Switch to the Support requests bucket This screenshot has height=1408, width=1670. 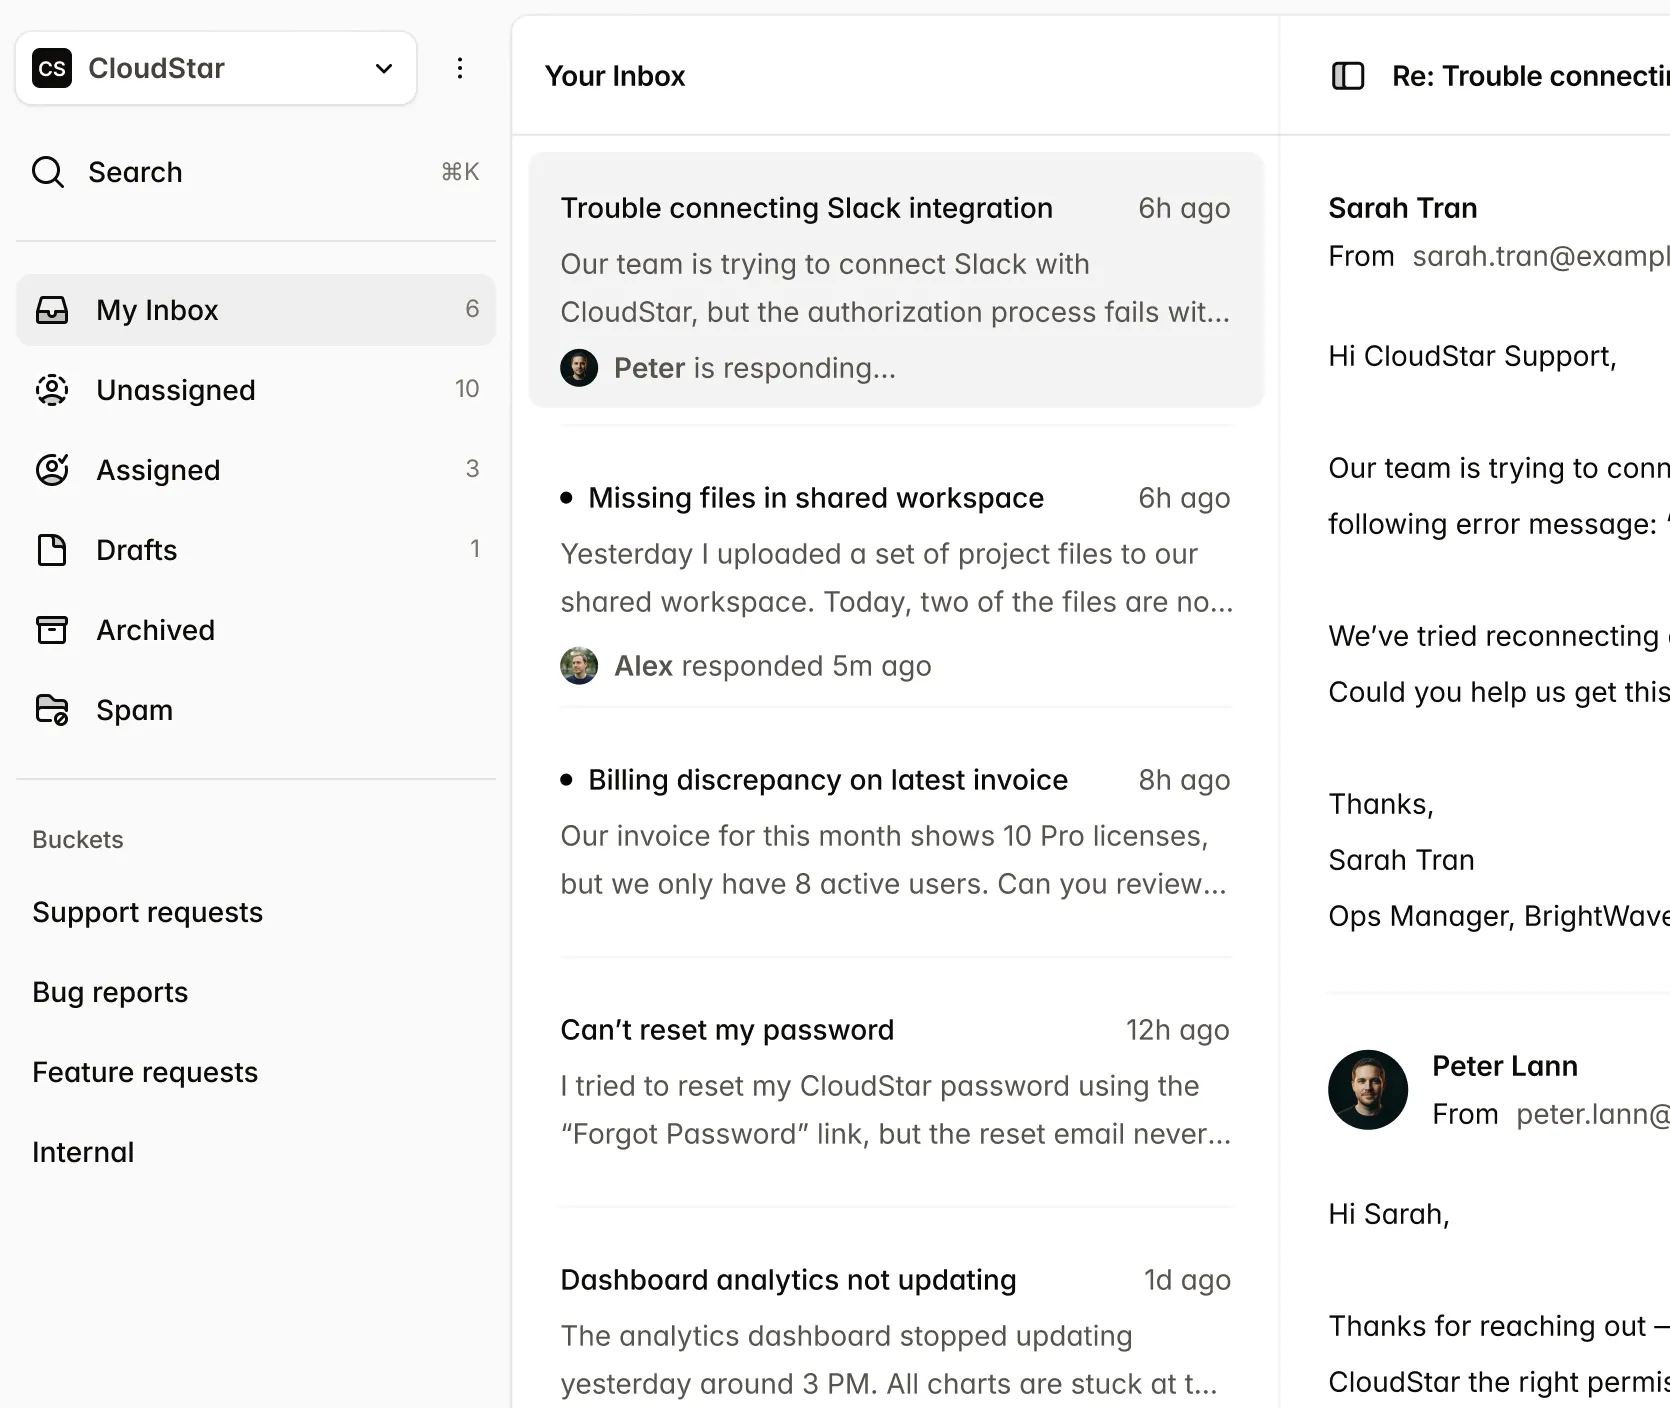pyautogui.click(x=147, y=912)
